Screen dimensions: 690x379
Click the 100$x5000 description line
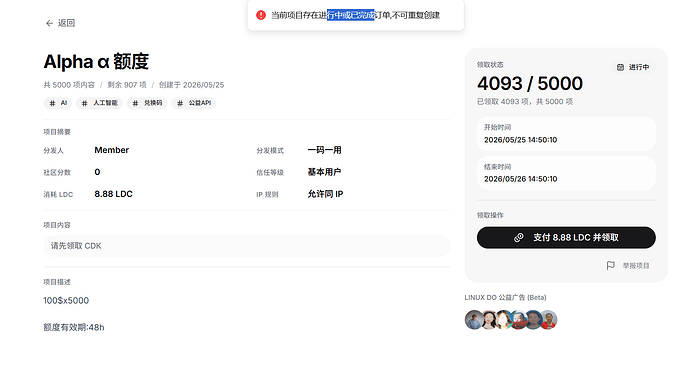click(x=66, y=301)
